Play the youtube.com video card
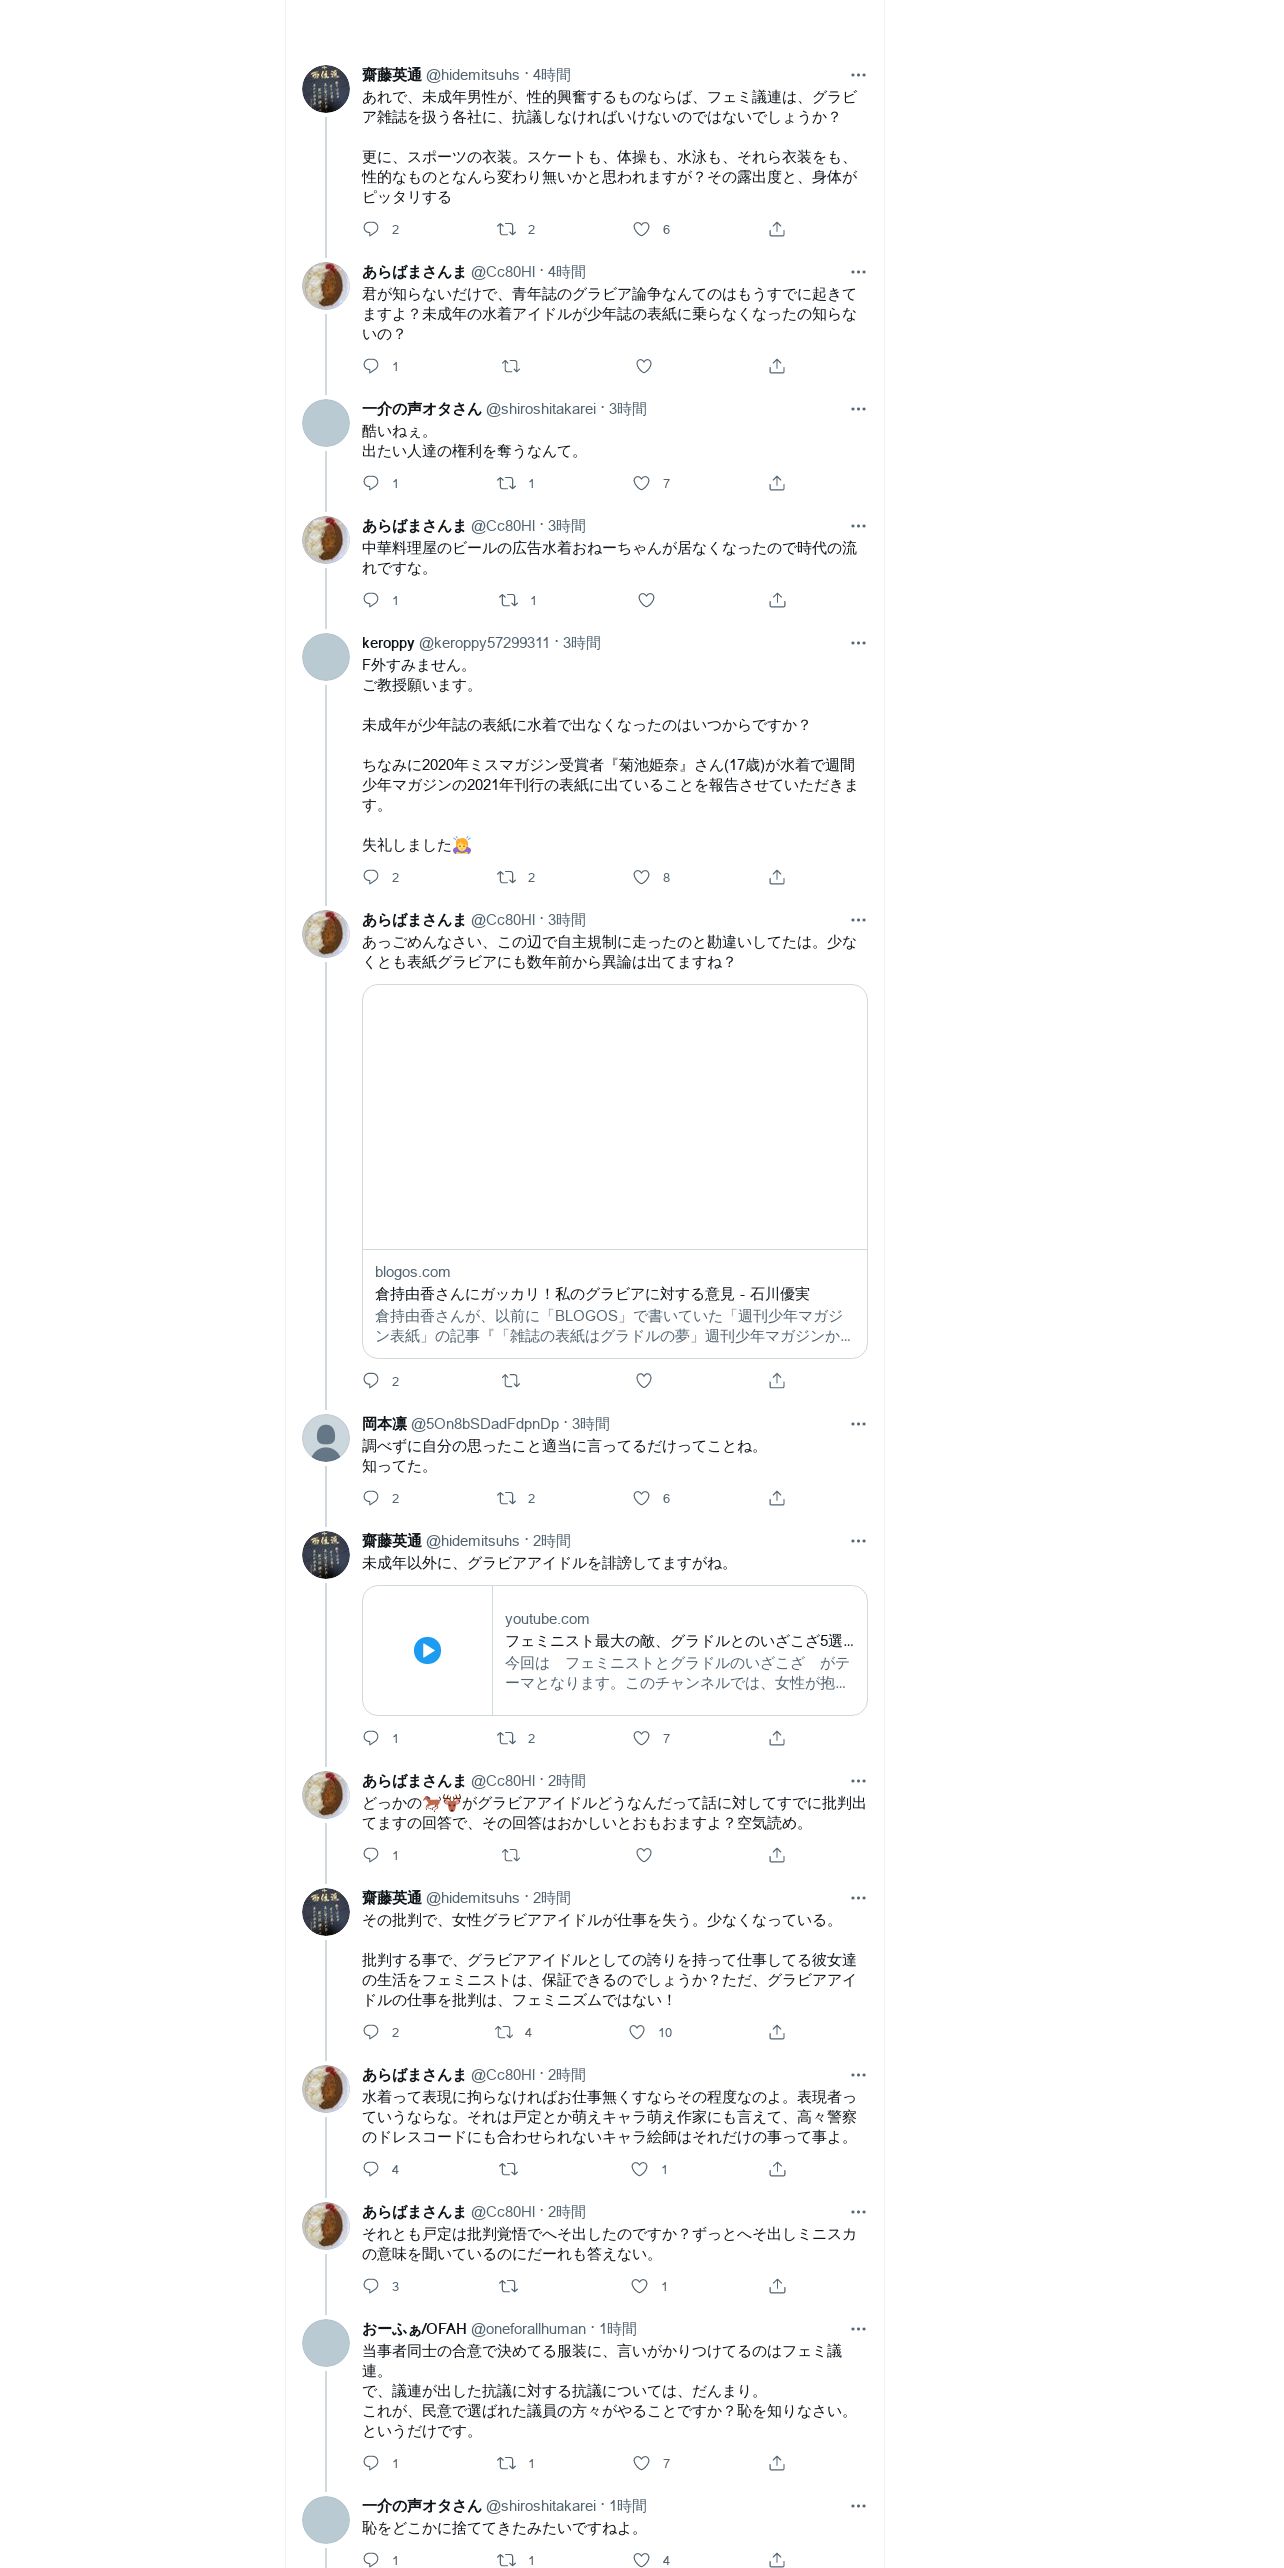1284x2568 pixels. (427, 1650)
